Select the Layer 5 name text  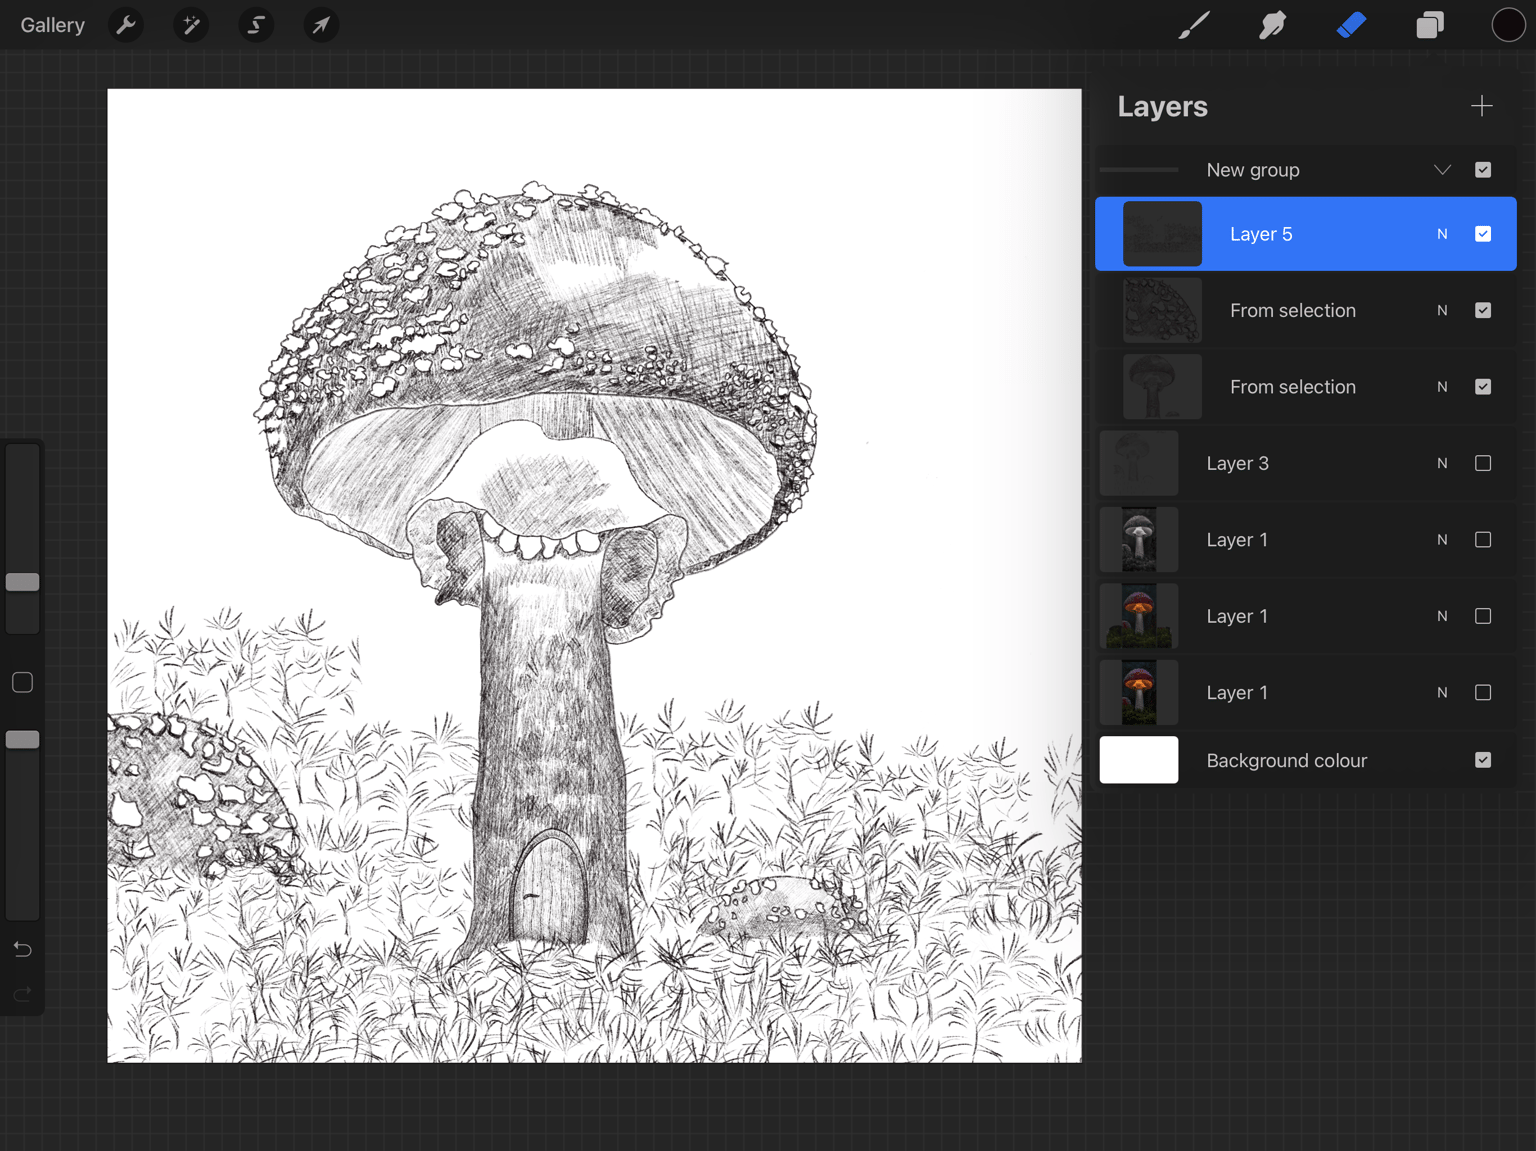coord(1260,234)
